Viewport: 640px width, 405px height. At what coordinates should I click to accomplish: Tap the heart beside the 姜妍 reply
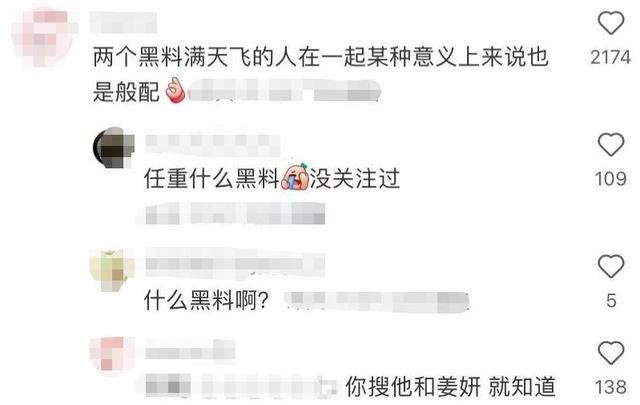(x=611, y=352)
